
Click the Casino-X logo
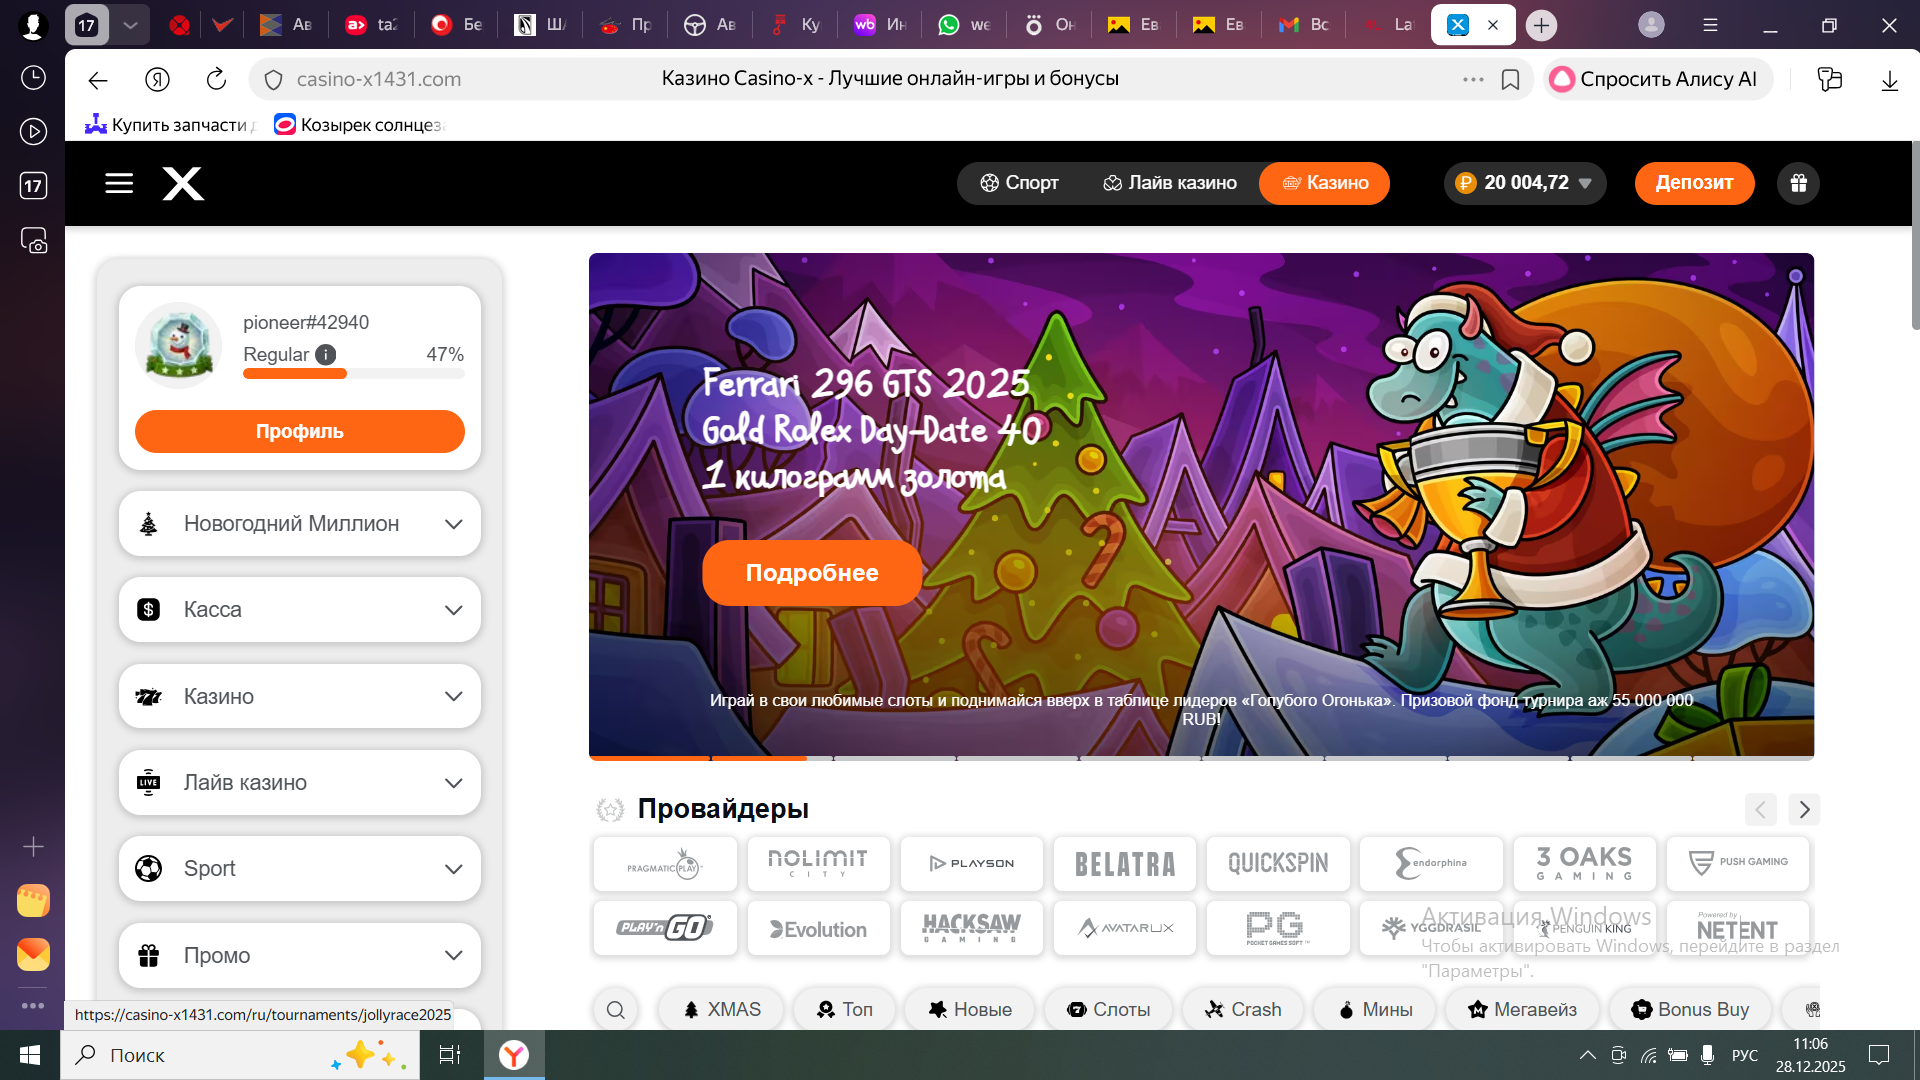[x=183, y=183]
